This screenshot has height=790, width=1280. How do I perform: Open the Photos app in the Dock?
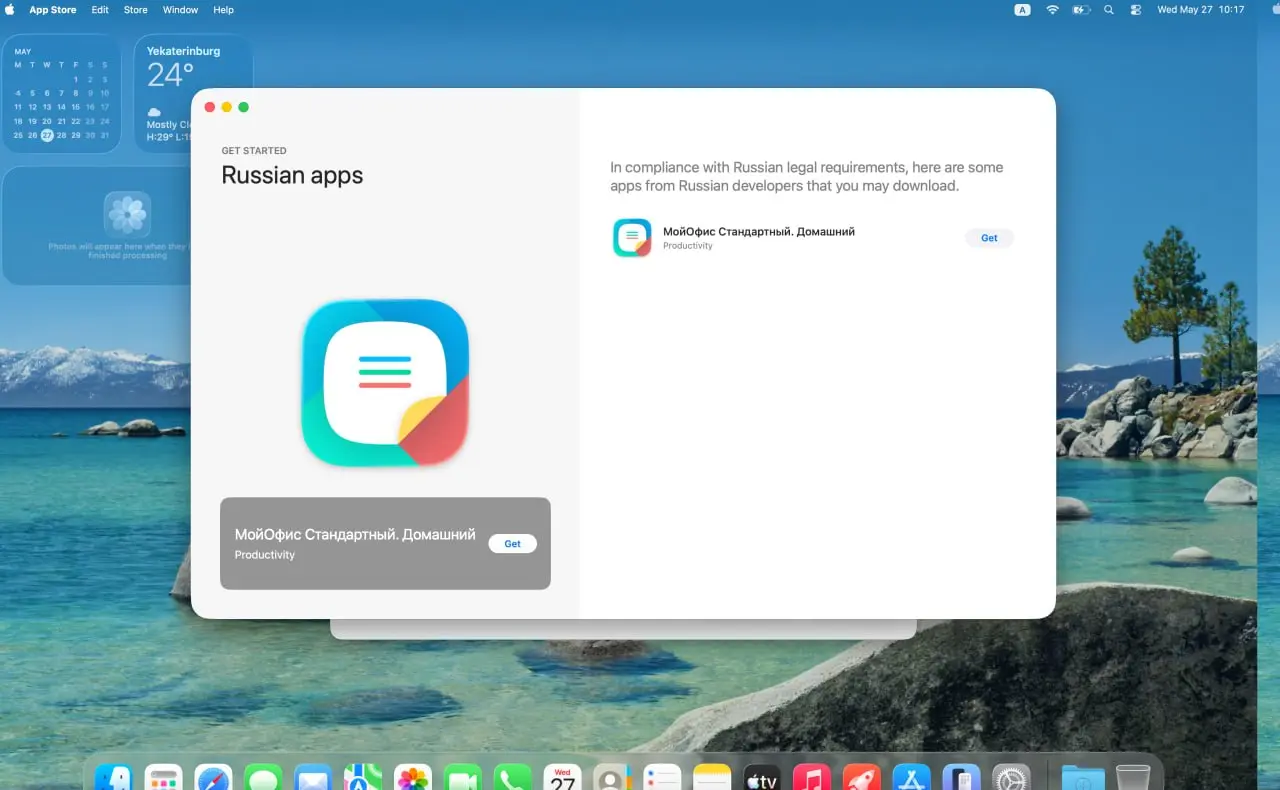tap(413, 779)
